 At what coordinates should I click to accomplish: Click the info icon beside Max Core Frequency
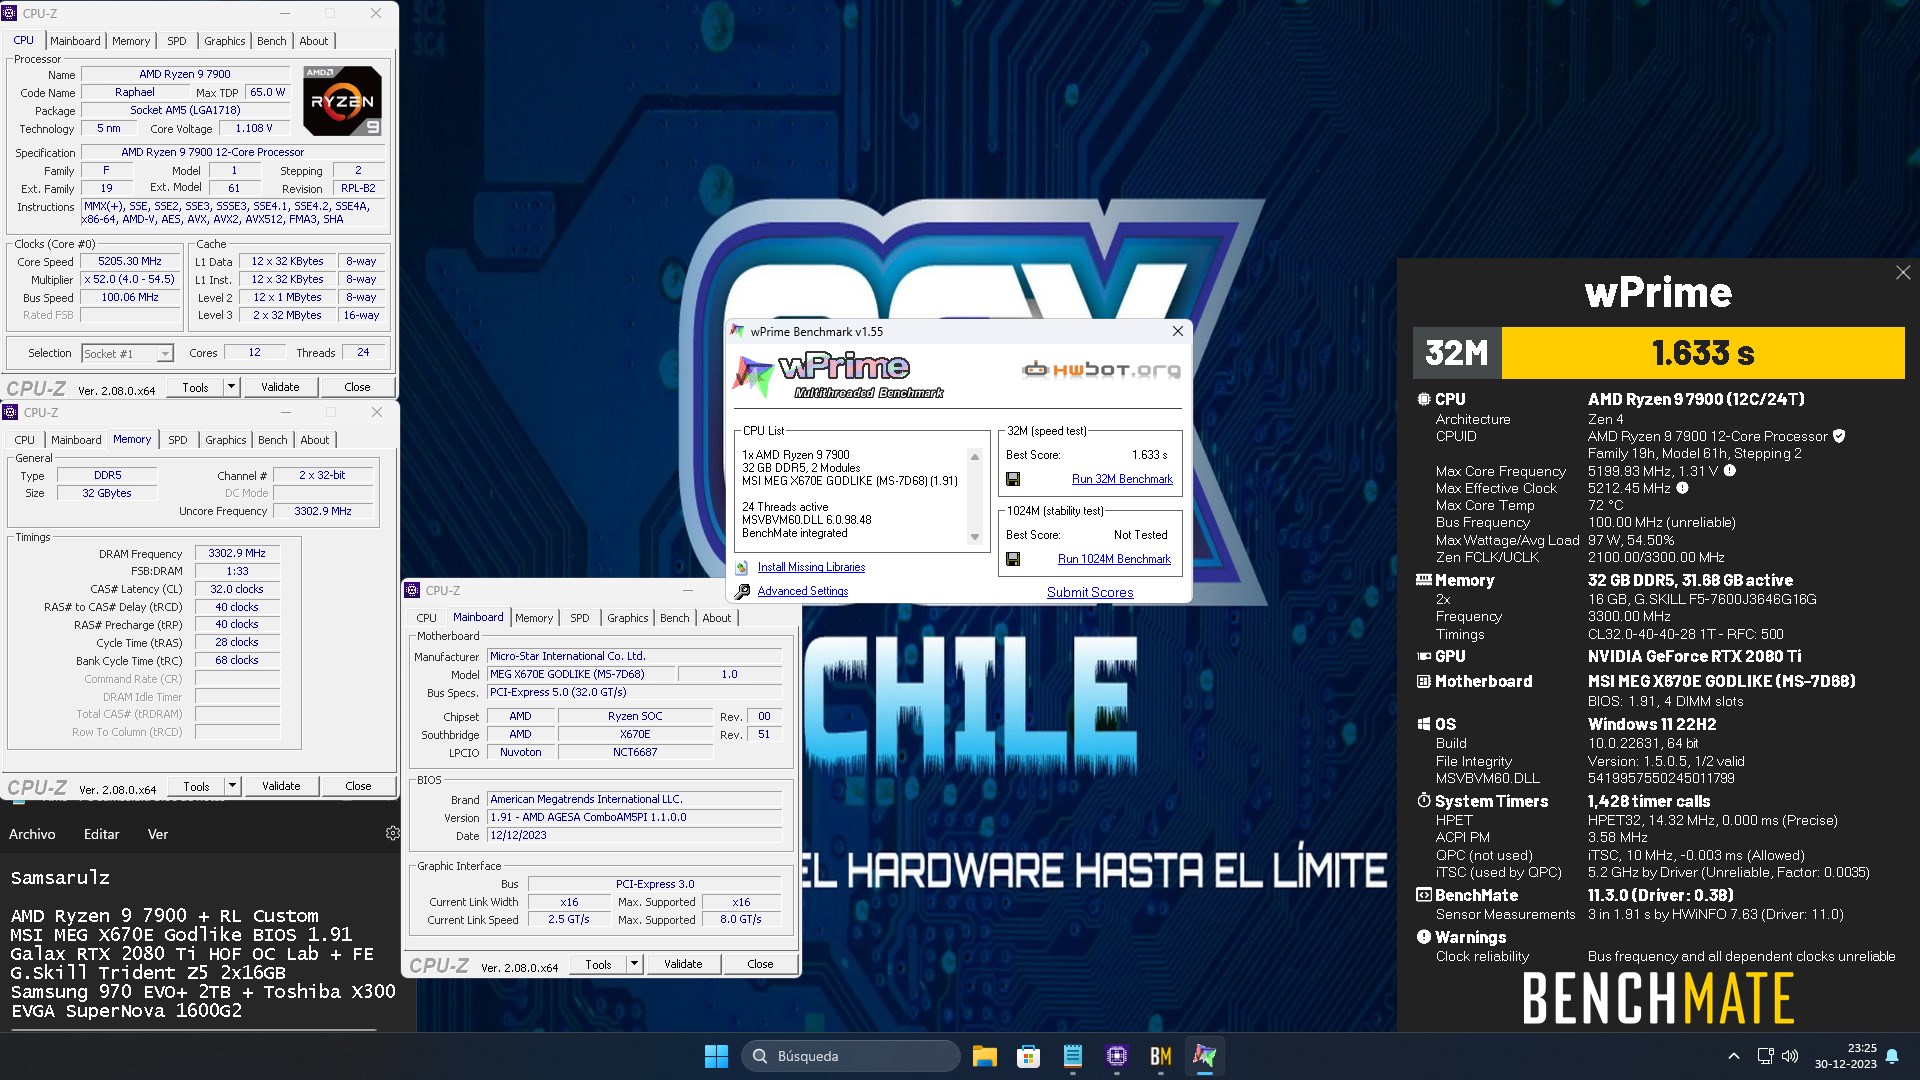click(x=1730, y=471)
